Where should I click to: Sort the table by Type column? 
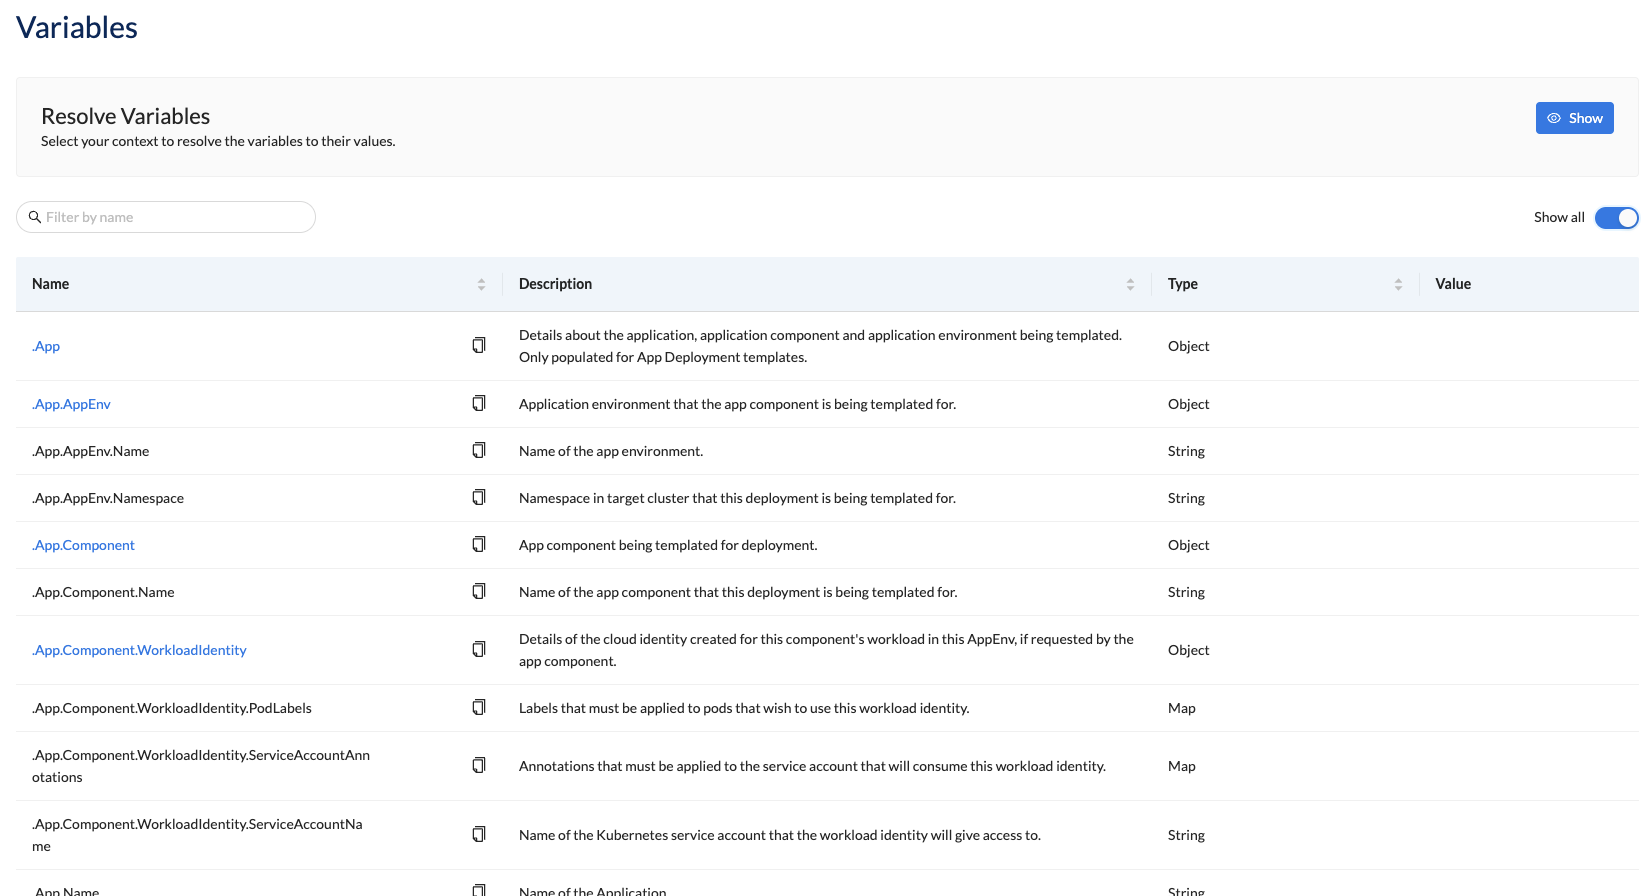tap(1398, 284)
